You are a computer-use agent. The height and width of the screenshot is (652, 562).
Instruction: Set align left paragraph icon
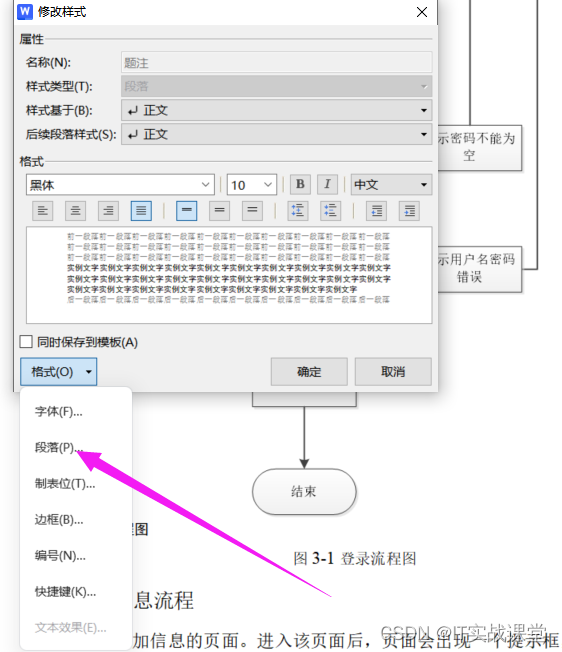pos(43,211)
